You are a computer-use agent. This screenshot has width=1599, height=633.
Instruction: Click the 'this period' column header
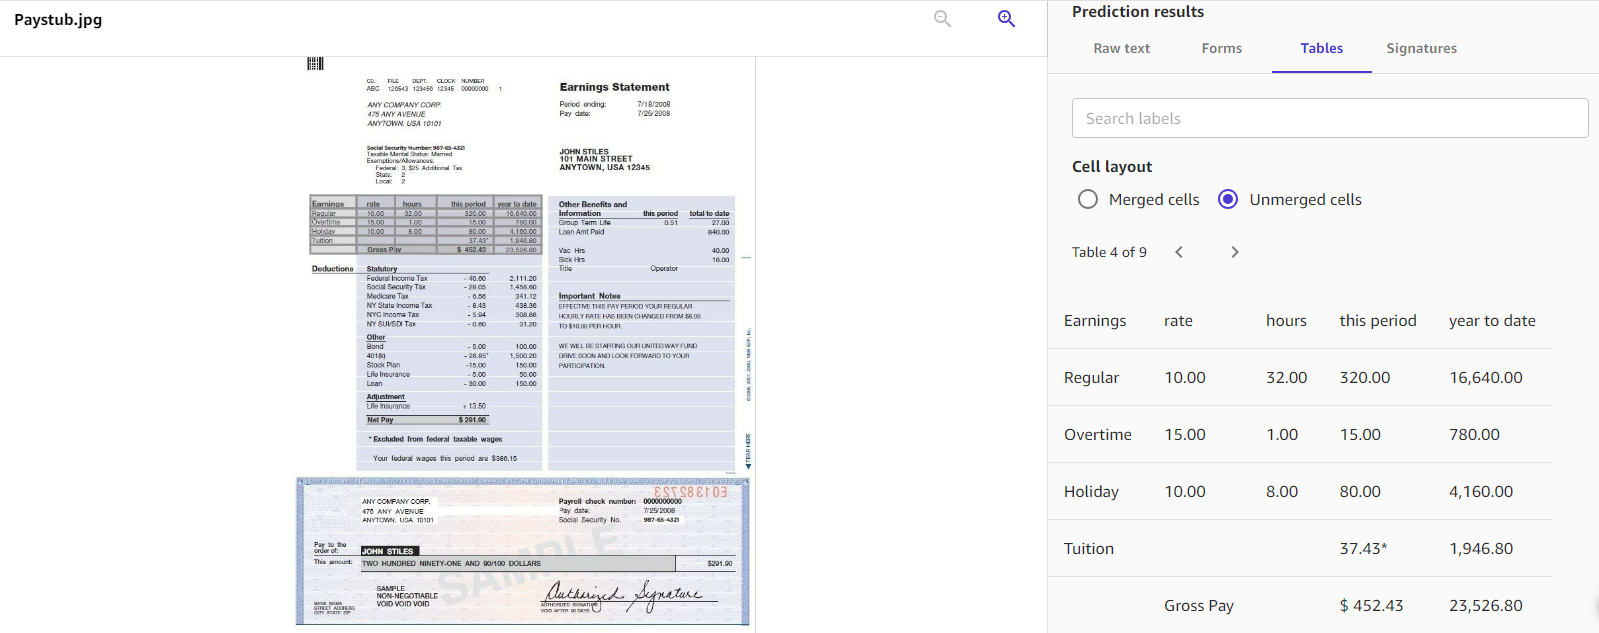click(1377, 321)
